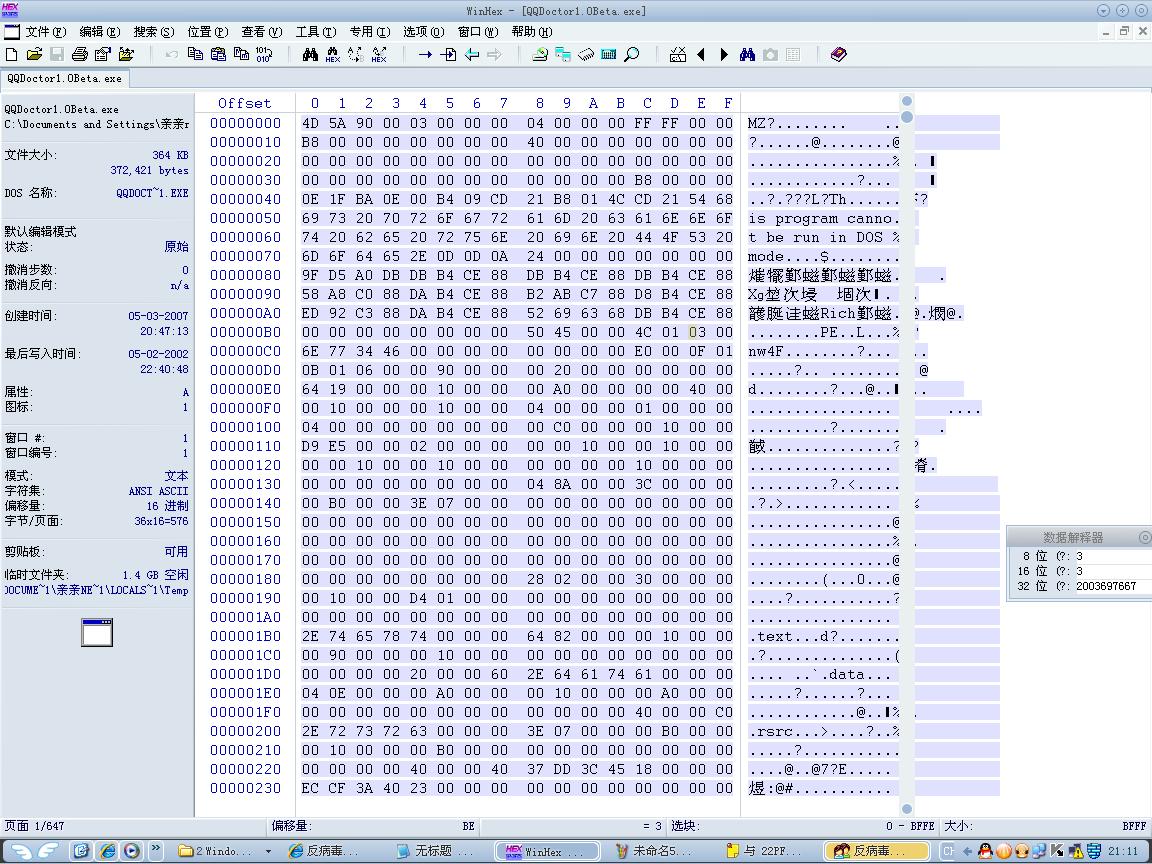Click the 101/010 Modify Data icon
The image size is (1152, 864).
[x=264, y=54]
